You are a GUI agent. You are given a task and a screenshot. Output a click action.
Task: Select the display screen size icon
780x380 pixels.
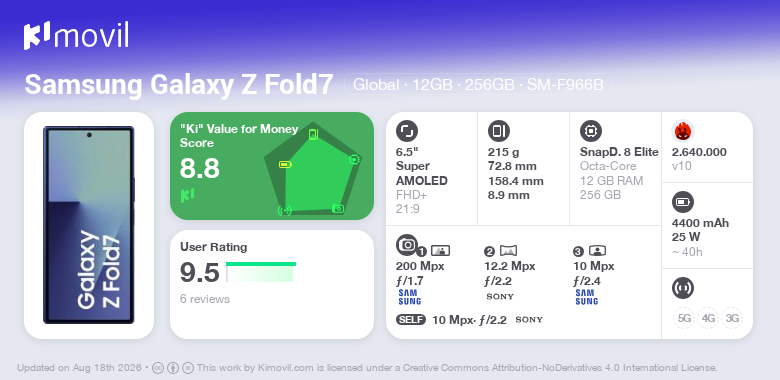406,131
